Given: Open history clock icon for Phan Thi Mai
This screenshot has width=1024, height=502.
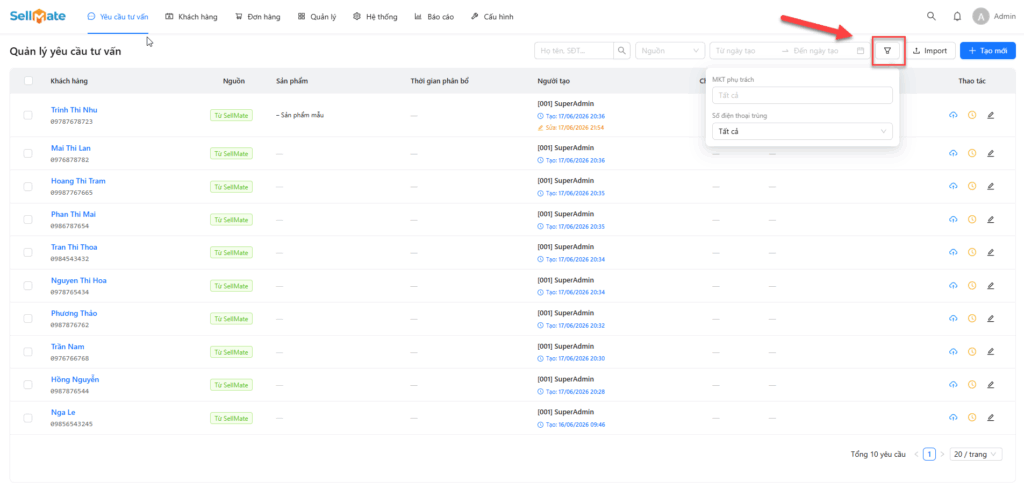Looking at the screenshot, I should 972,219.
